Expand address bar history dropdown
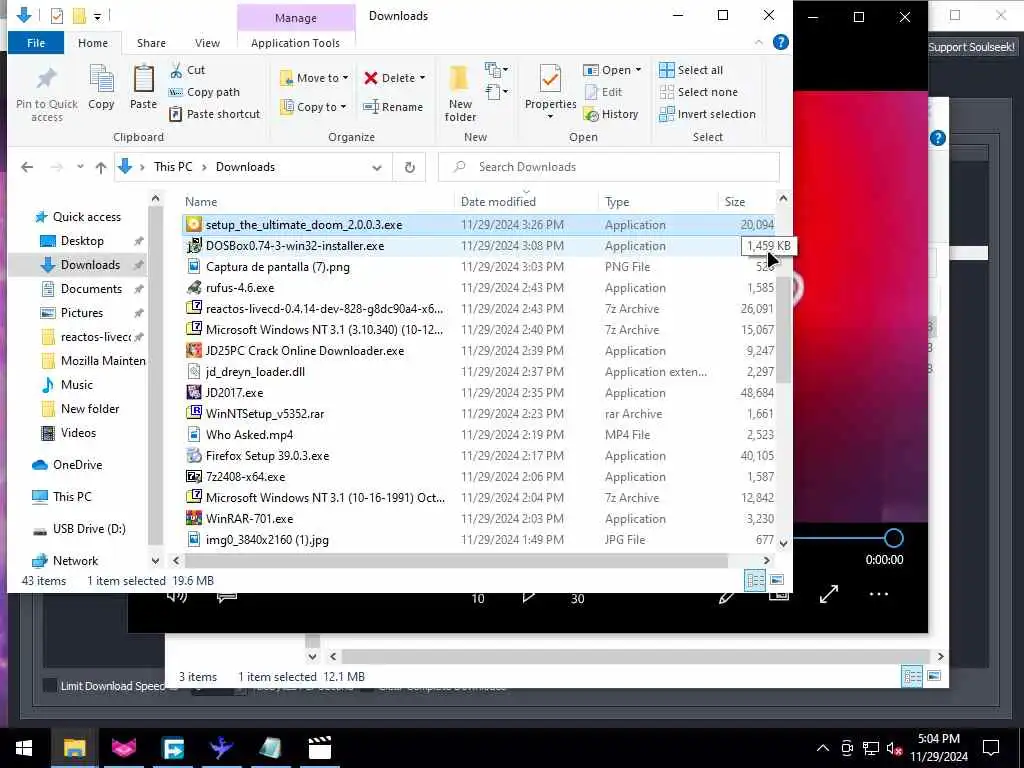The width and height of the screenshot is (1024, 768). [x=377, y=167]
